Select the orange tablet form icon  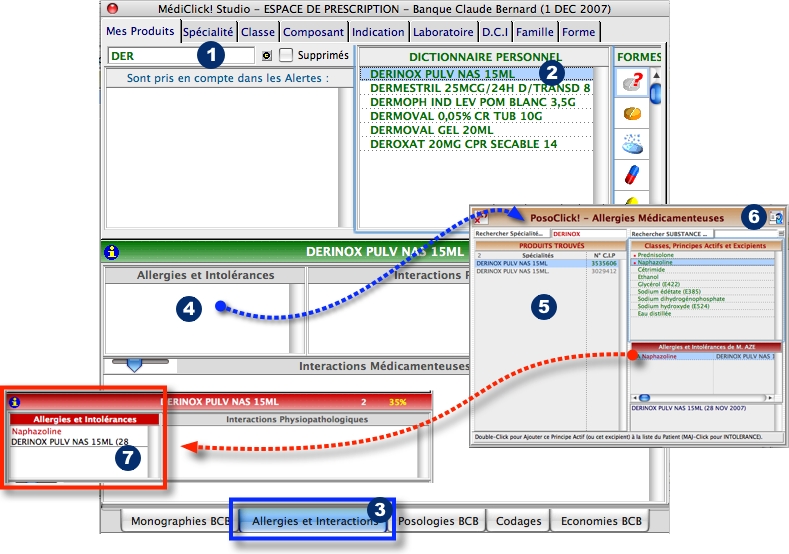click(x=633, y=113)
